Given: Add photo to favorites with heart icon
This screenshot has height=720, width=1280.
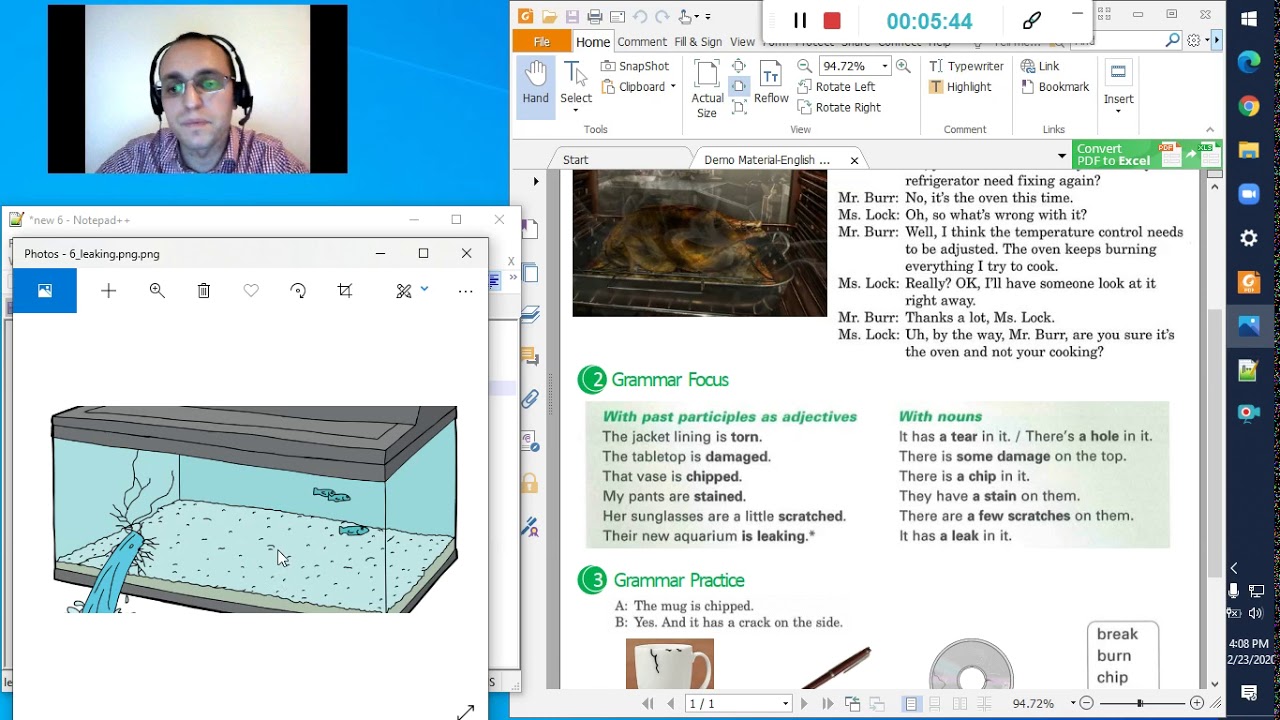Looking at the screenshot, I should [x=251, y=290].
